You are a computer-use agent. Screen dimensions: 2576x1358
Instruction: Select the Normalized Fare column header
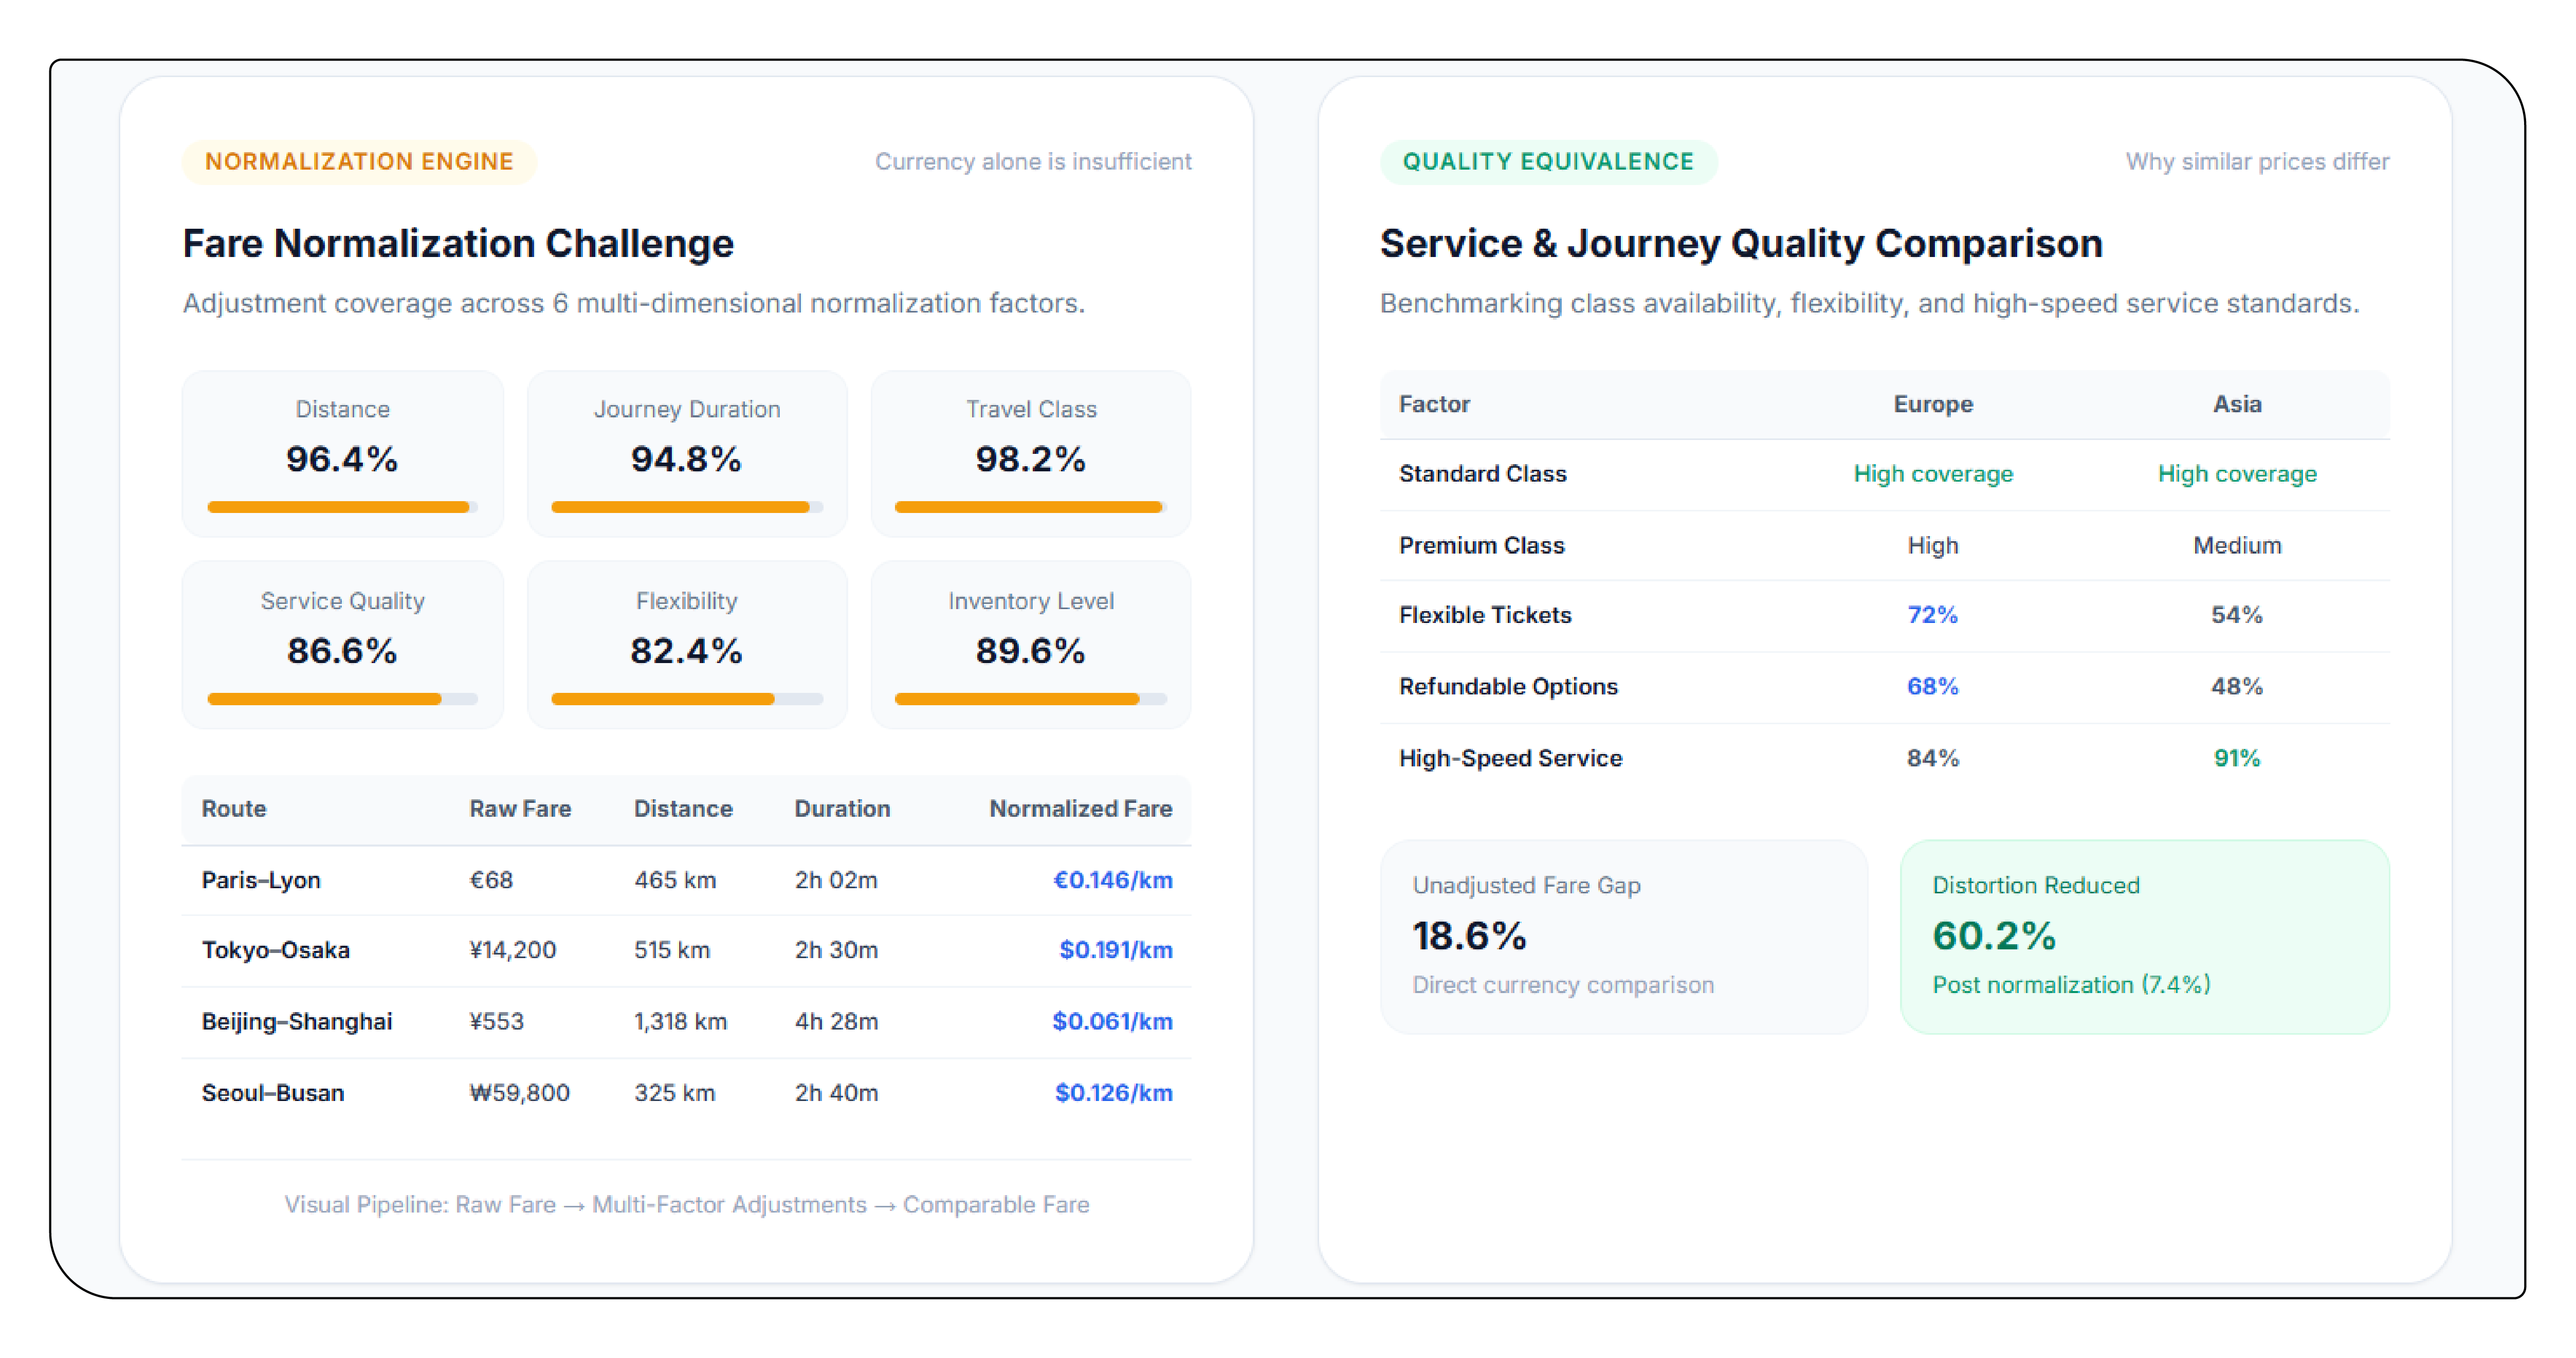coord(1081,809)
